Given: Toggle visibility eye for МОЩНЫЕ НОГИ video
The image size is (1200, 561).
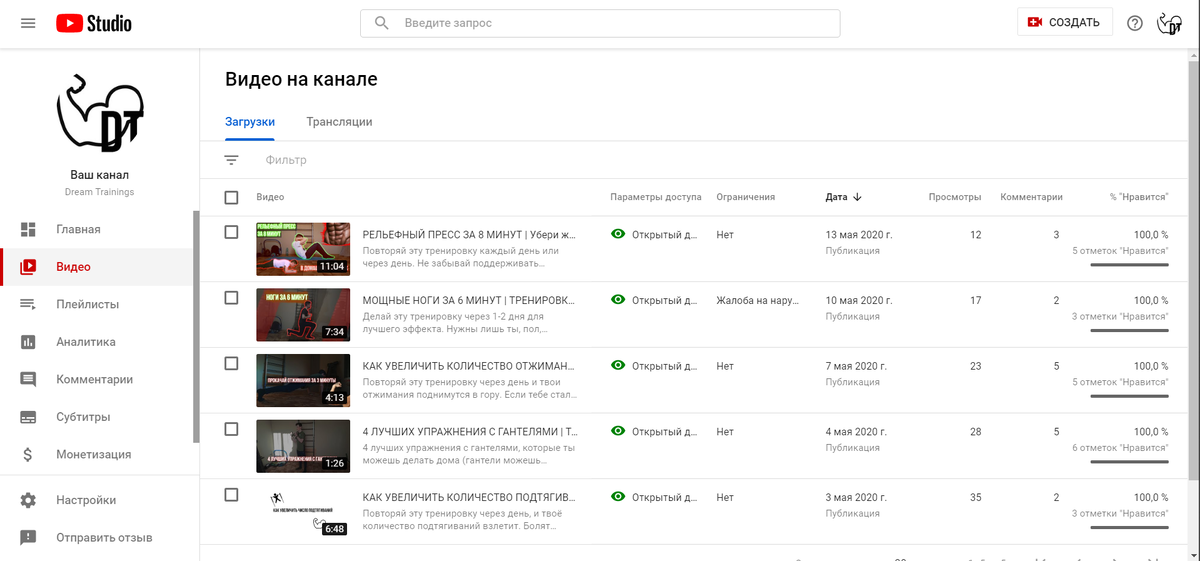Looking at the screenshot, I should (618, 300).
